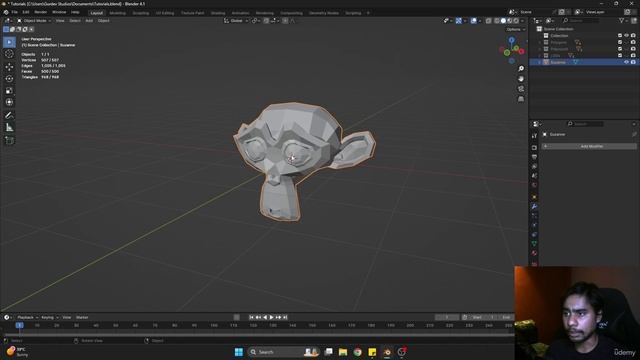This screenshot has width=640, height=360.
Task: Toggle X-ray mode in viewport header
Action: pos(488,21)
